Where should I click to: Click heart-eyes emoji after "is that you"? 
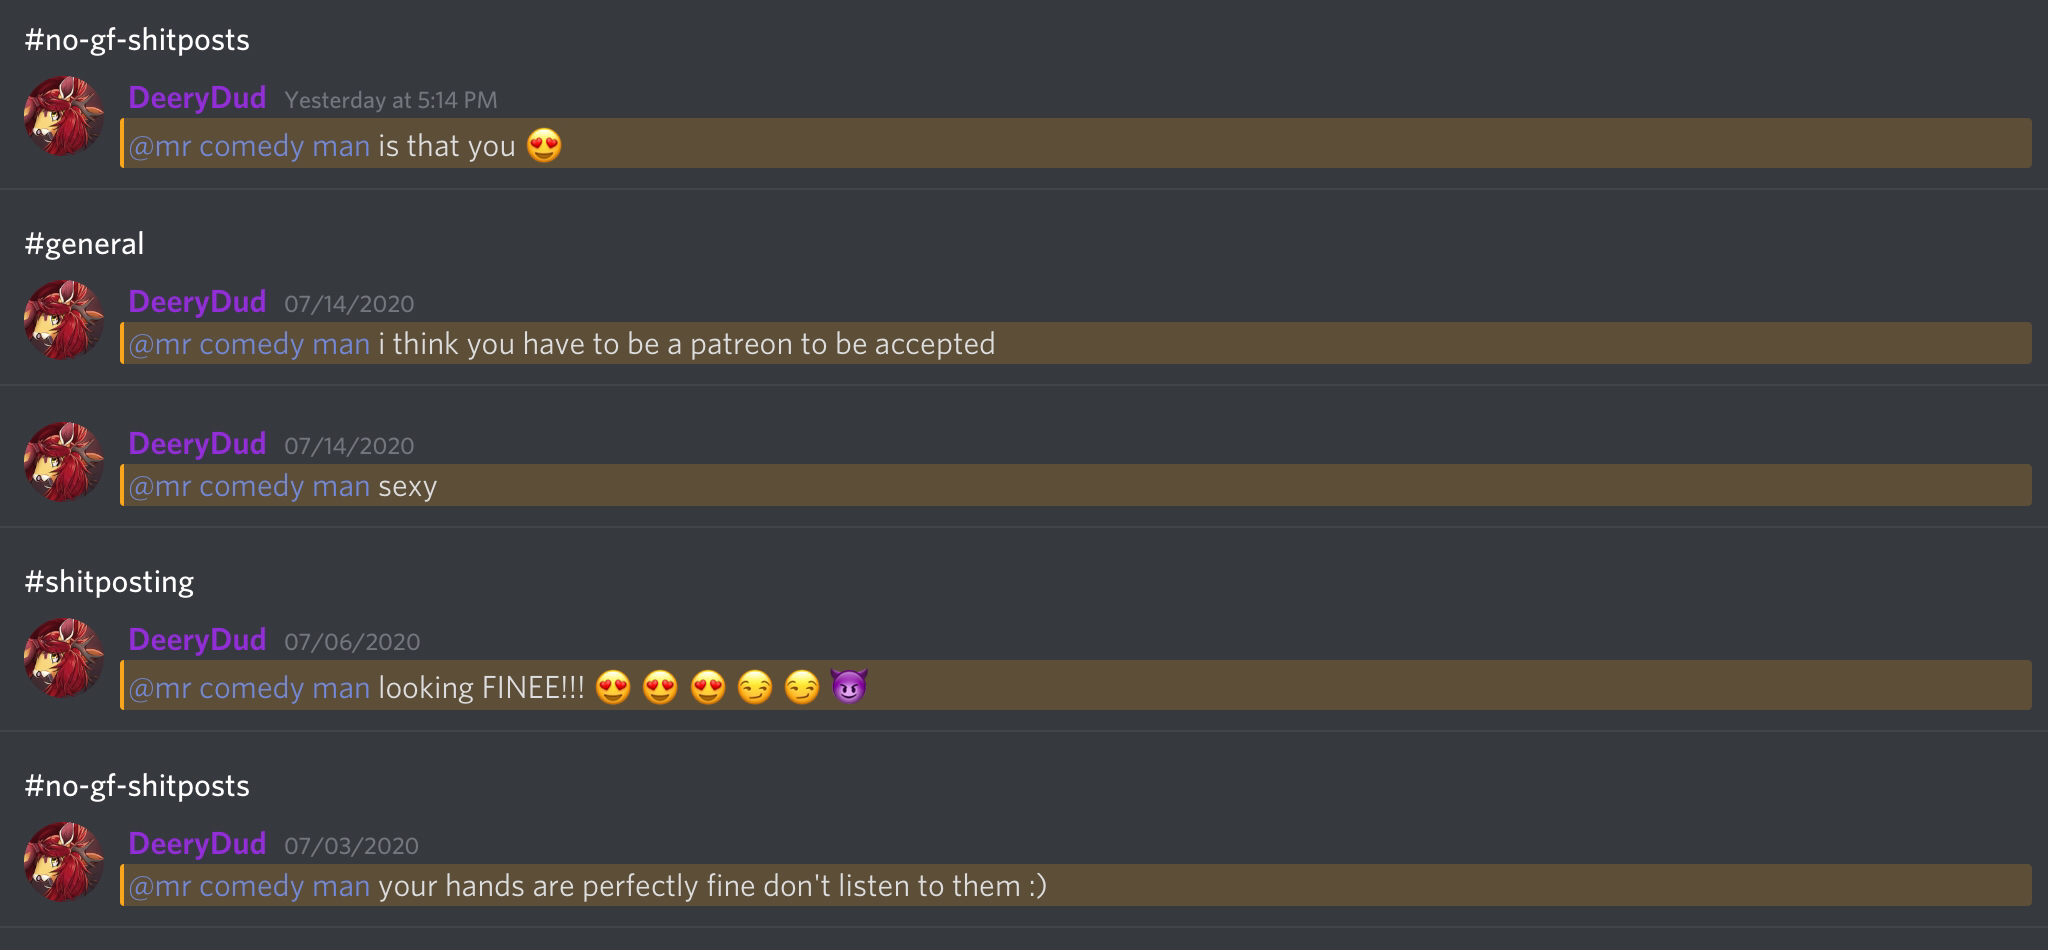pyautogui.click(x=544, y=146)
